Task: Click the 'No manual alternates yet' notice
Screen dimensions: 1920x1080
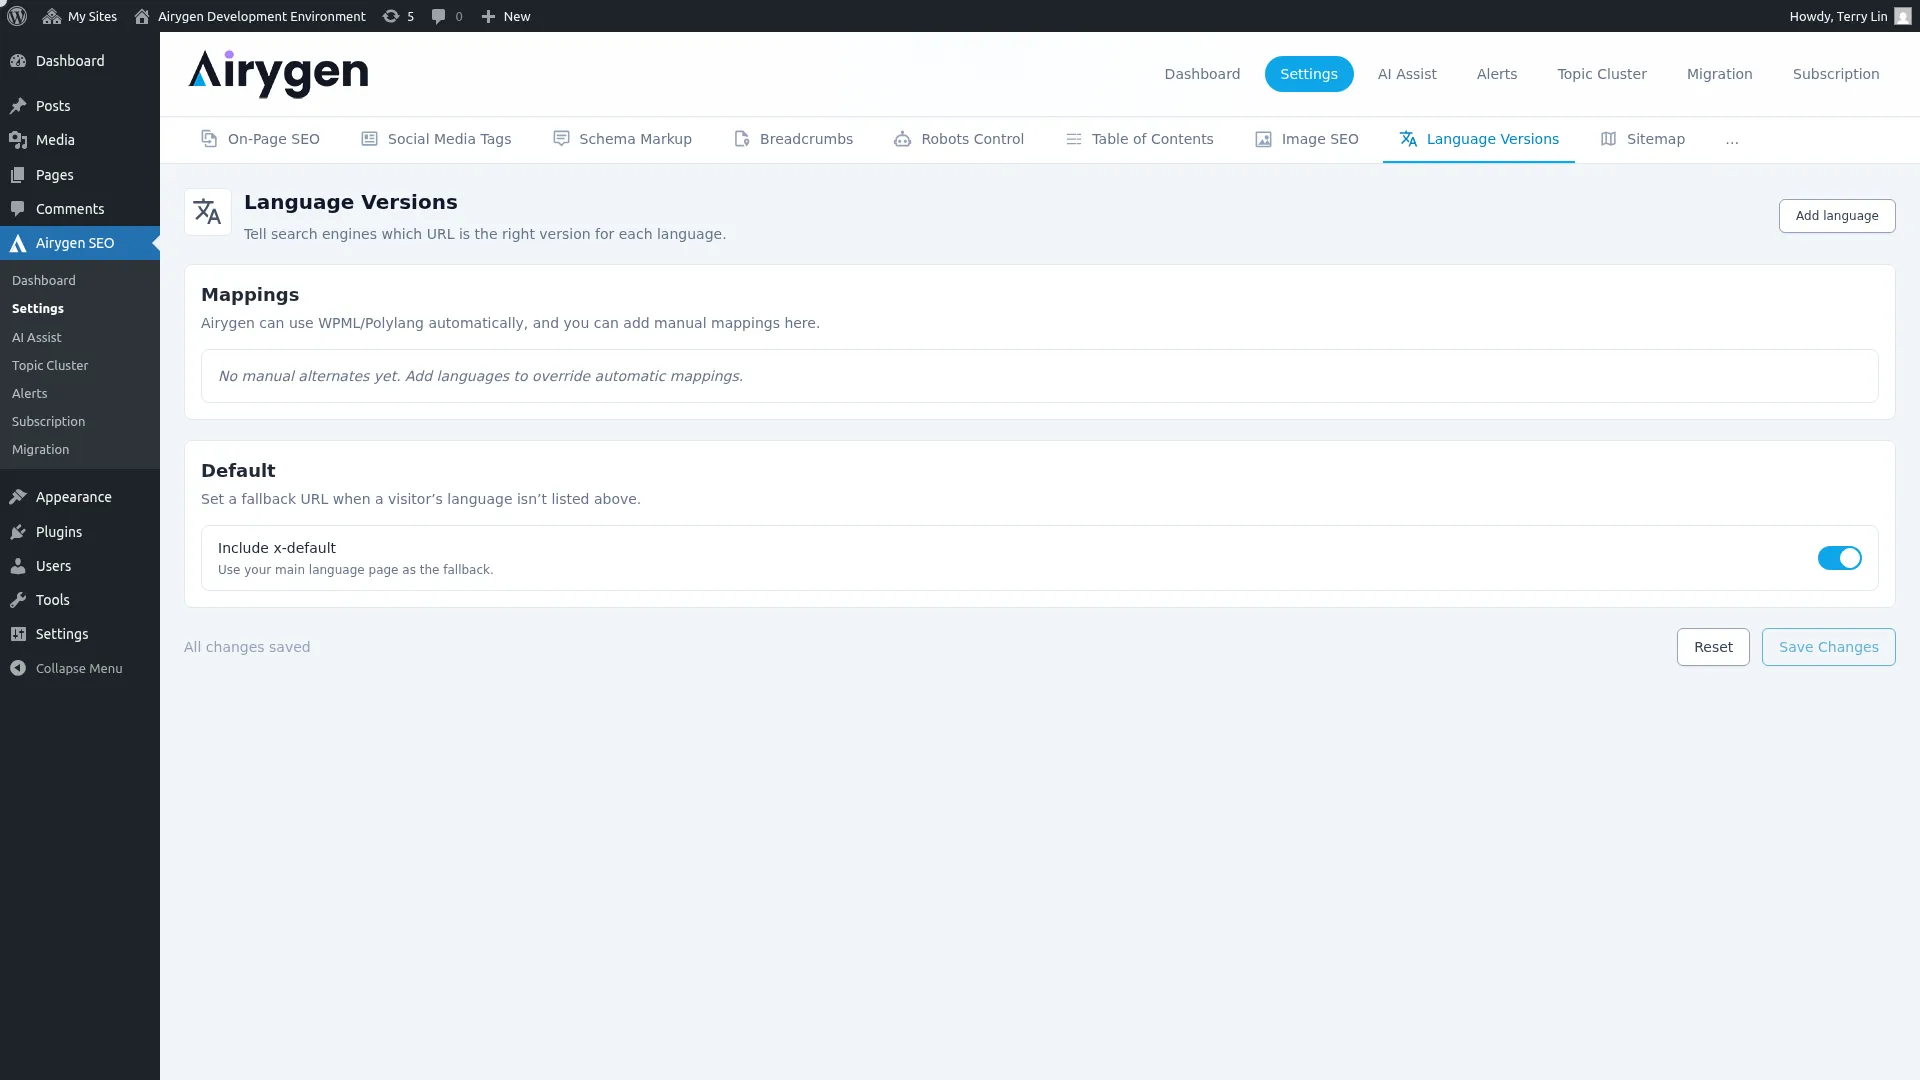Action: tap(1039, 376)
